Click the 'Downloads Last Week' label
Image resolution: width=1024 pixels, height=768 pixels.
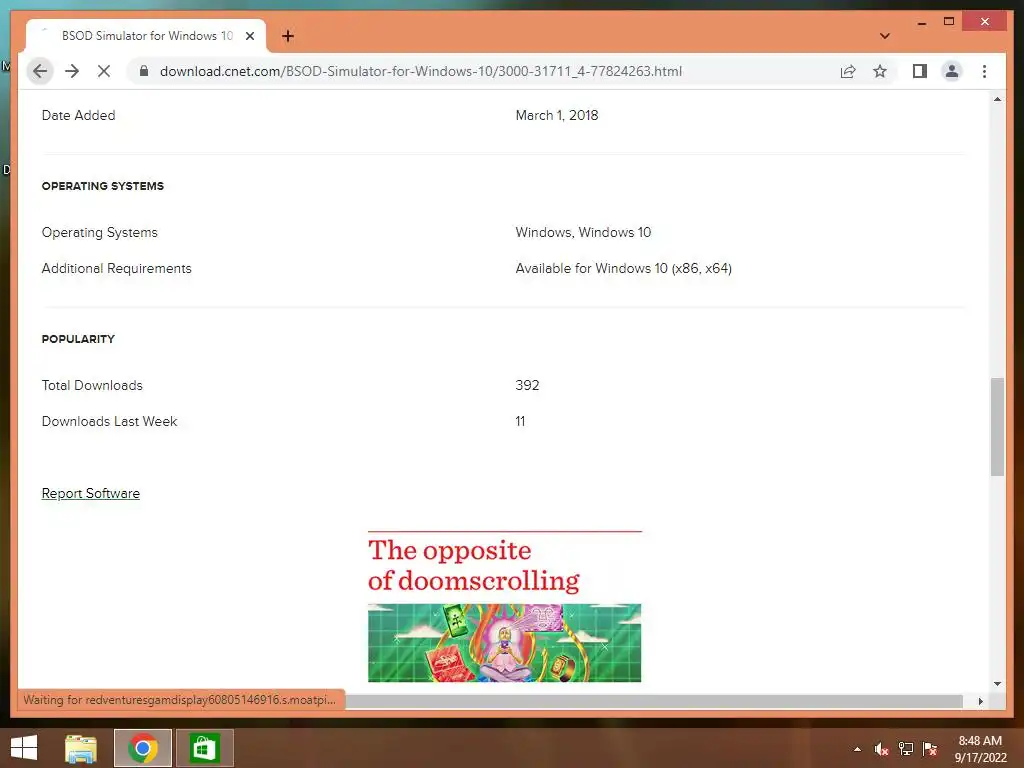pos(109,421)
